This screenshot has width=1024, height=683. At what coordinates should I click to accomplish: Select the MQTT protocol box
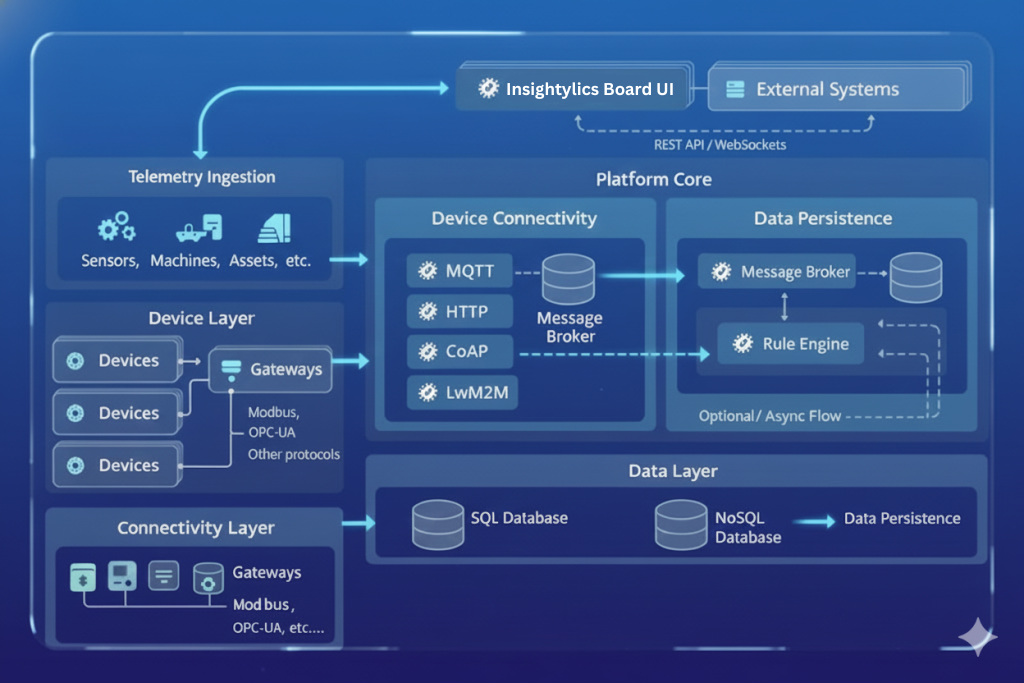(460, 271)
